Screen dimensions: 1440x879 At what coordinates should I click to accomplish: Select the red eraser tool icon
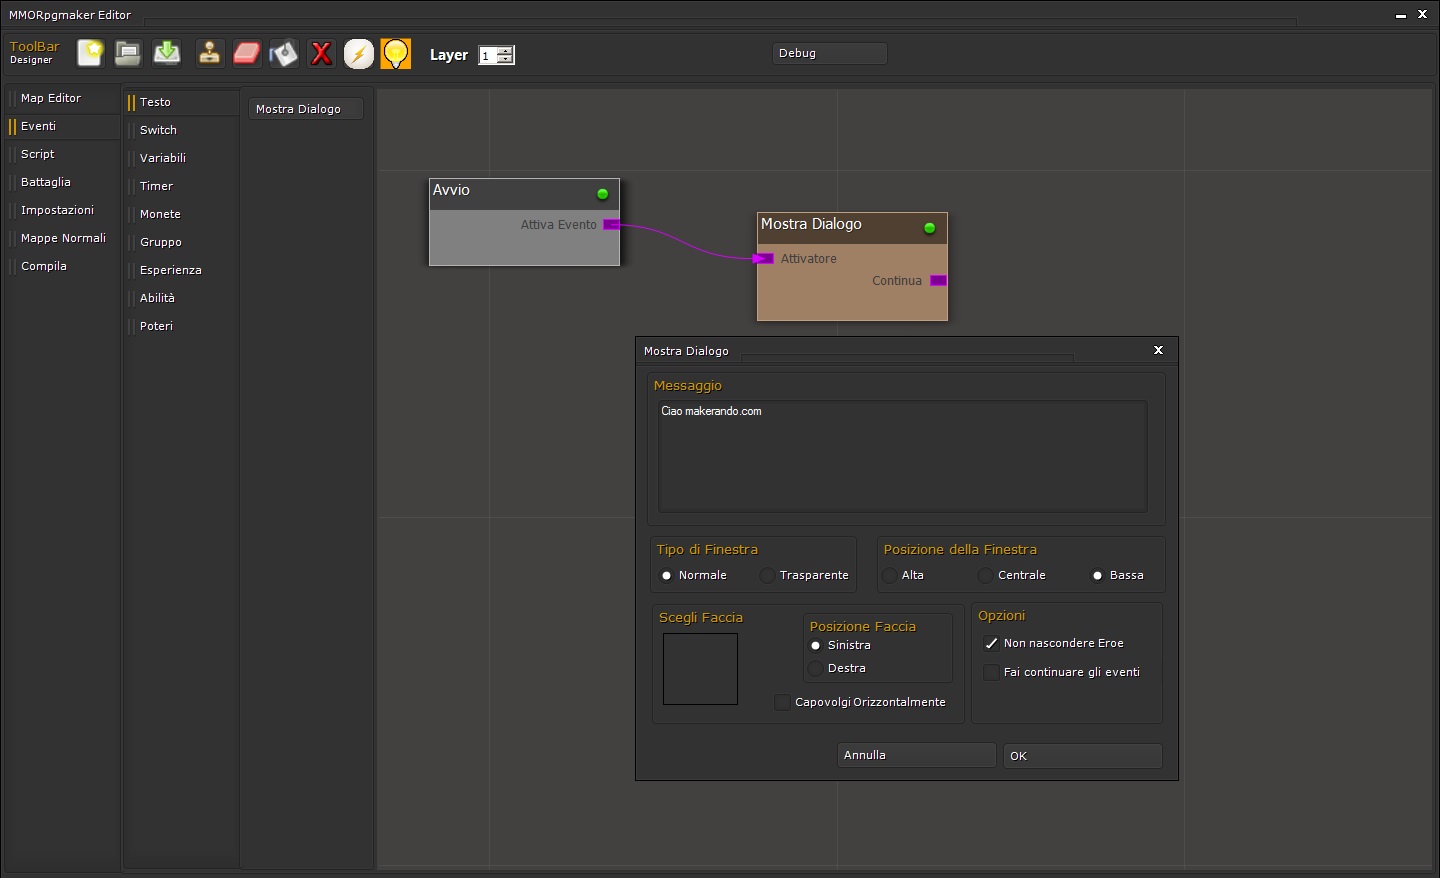coord(247,53)
